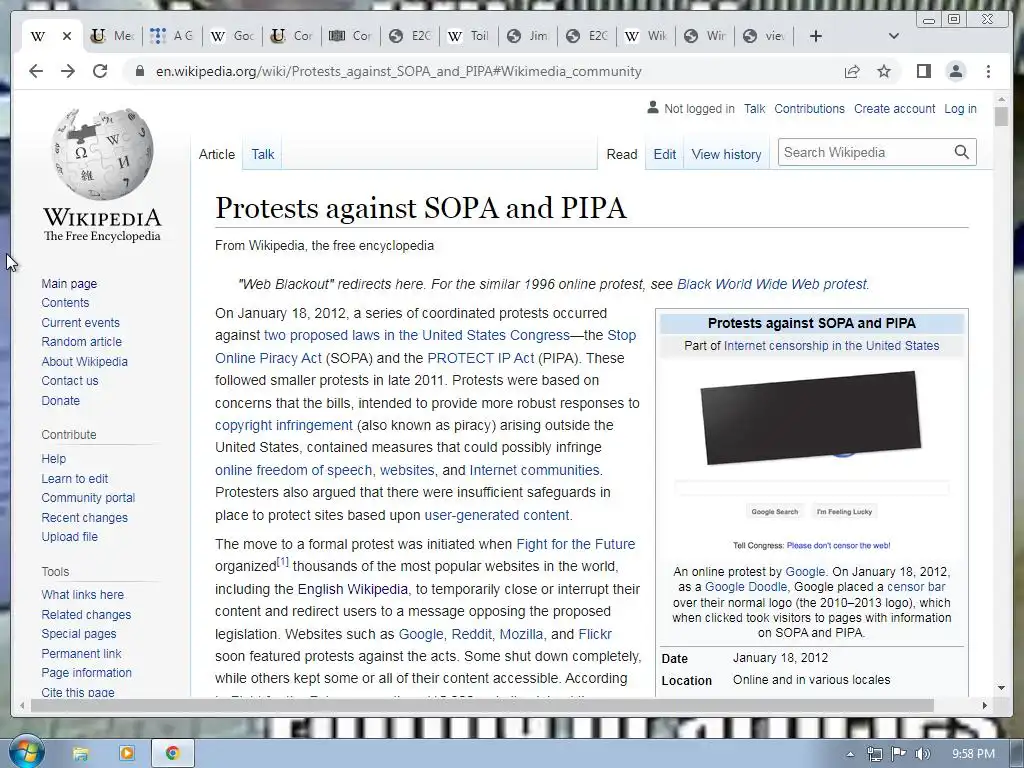Open View history tab

pyautogui.click(x=726, y=154)
